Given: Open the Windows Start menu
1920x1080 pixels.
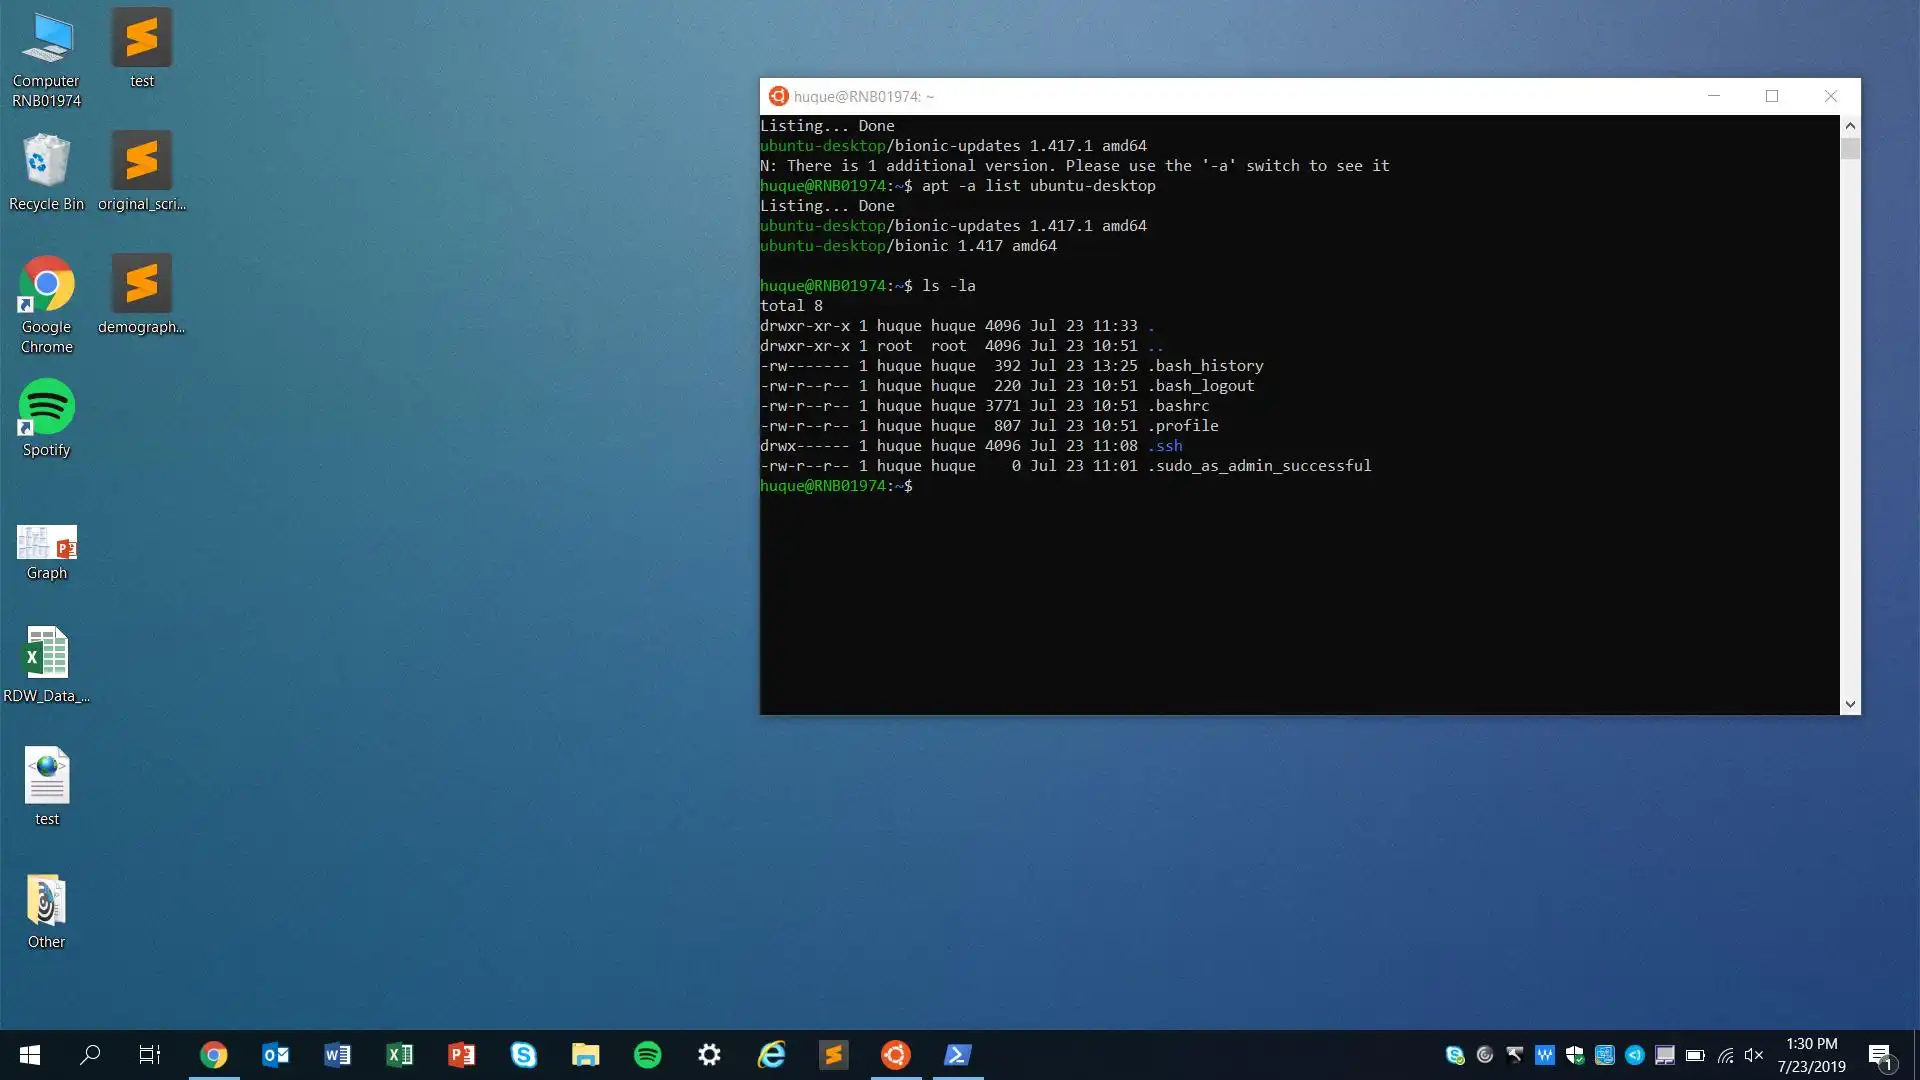Looking at the screenshot, I should point(29,1054).
